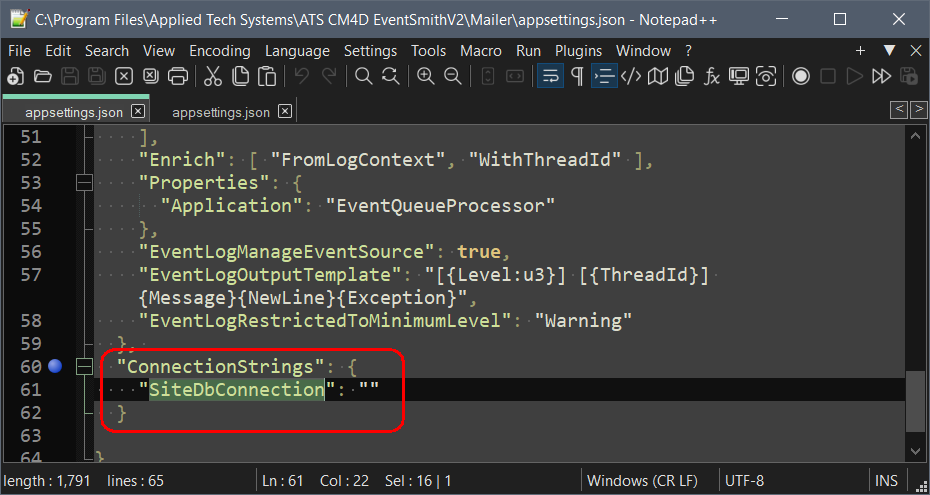
Task: Switch to the second appsettings.json tab
Action: pos(220,112)
